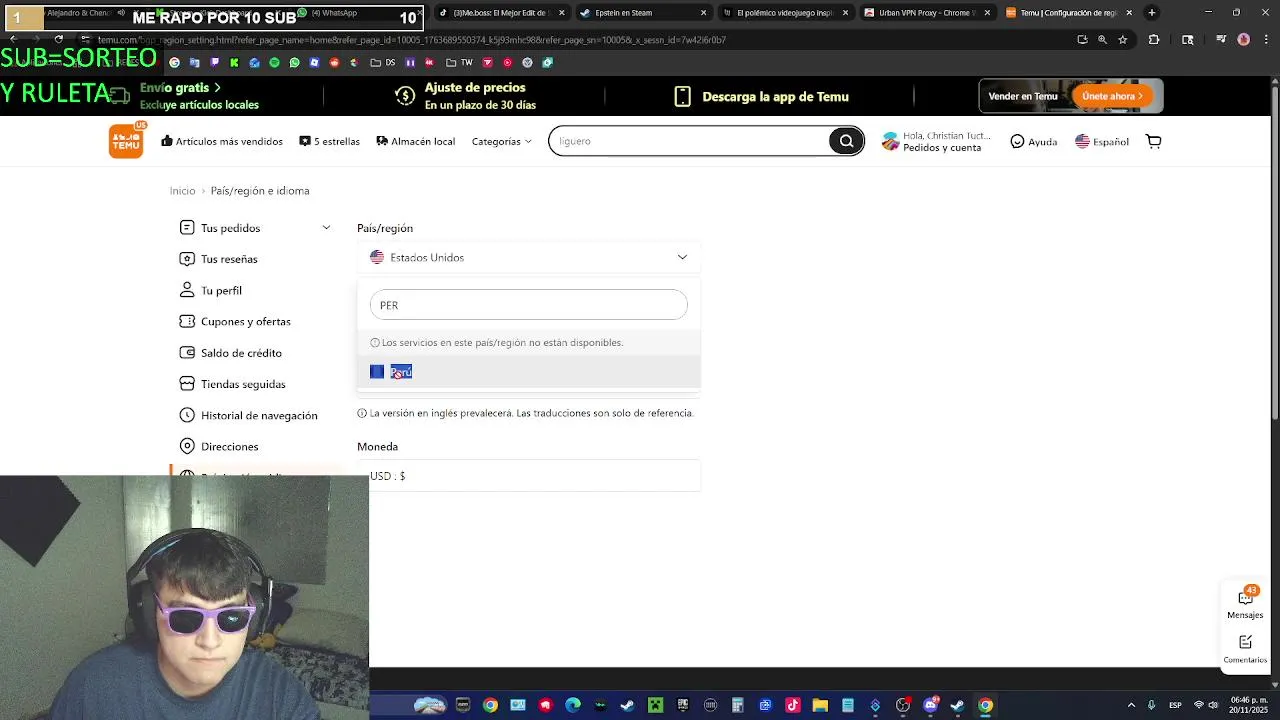Expand the Tus pedidos chevron
This screenshot has width=1280, height=720.
326,228
